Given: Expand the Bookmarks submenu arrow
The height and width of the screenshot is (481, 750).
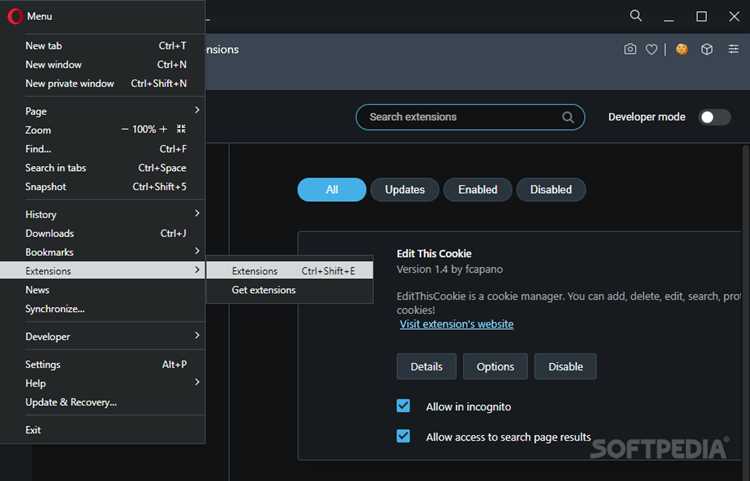Looking at the screenshot, I should pyautogui.click(x=197, y=251).
